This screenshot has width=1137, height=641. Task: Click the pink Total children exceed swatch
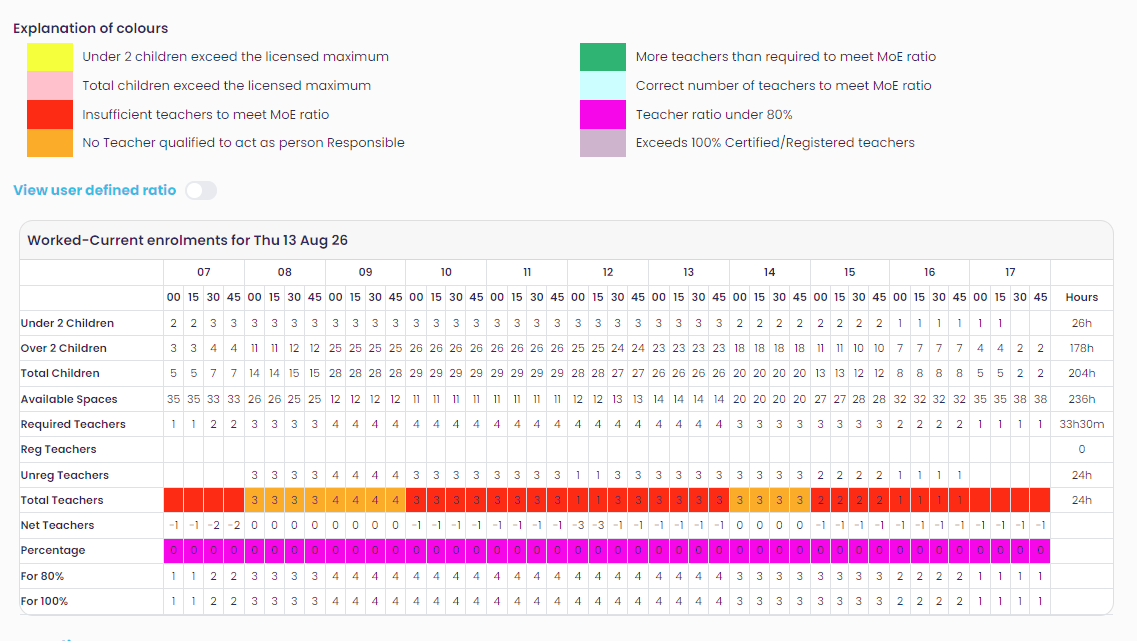click(x=50, y=86)
